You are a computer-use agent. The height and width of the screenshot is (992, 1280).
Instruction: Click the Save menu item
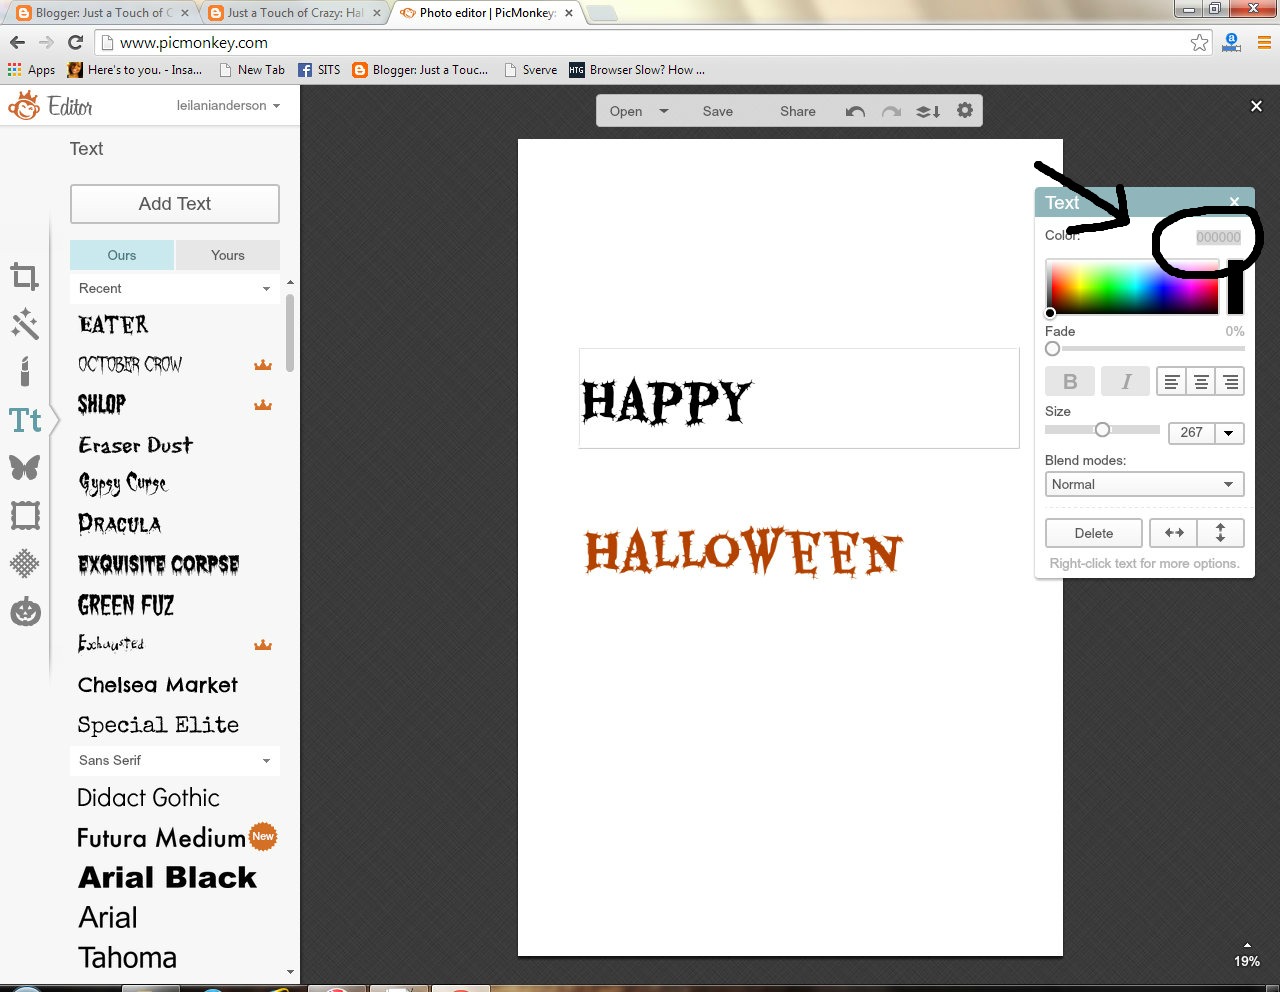point(717,111)
